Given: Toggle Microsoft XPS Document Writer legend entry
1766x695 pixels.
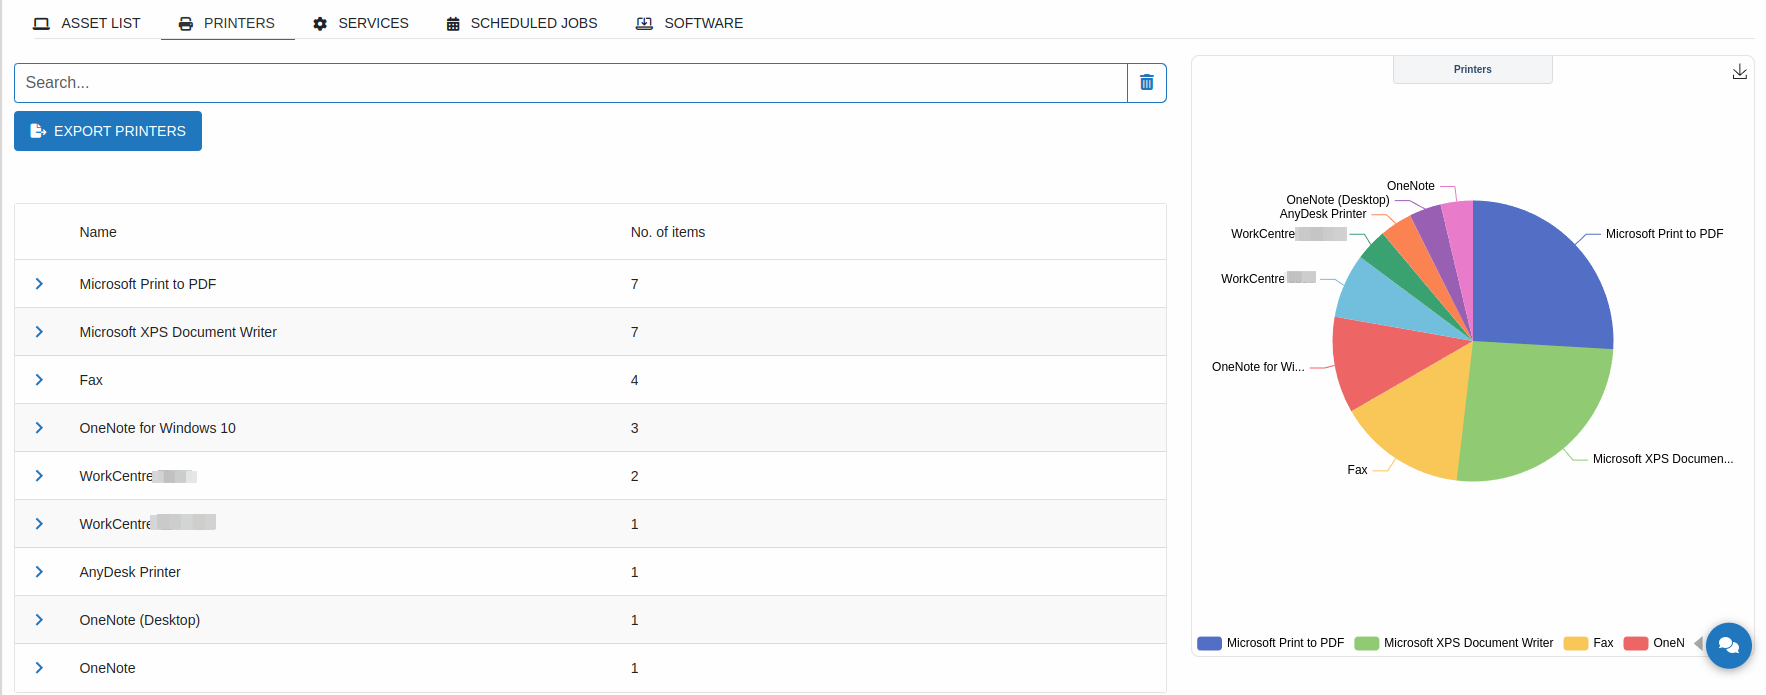Looking at the screenshot, I should tap(1455, 643).
